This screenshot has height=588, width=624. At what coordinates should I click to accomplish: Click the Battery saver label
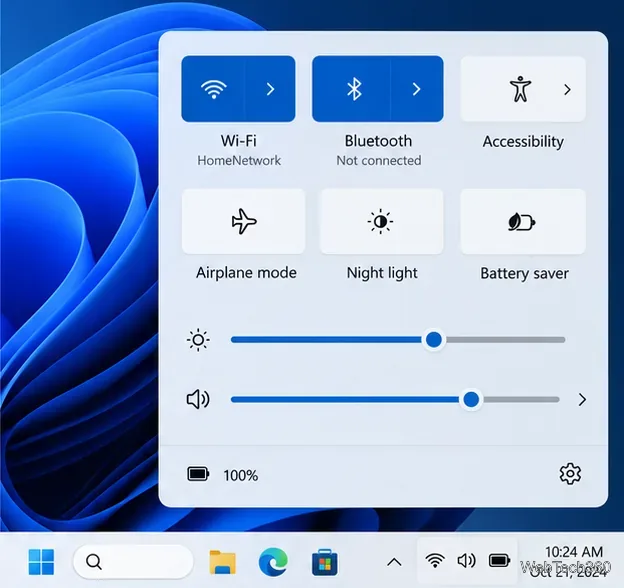point(525,273)
